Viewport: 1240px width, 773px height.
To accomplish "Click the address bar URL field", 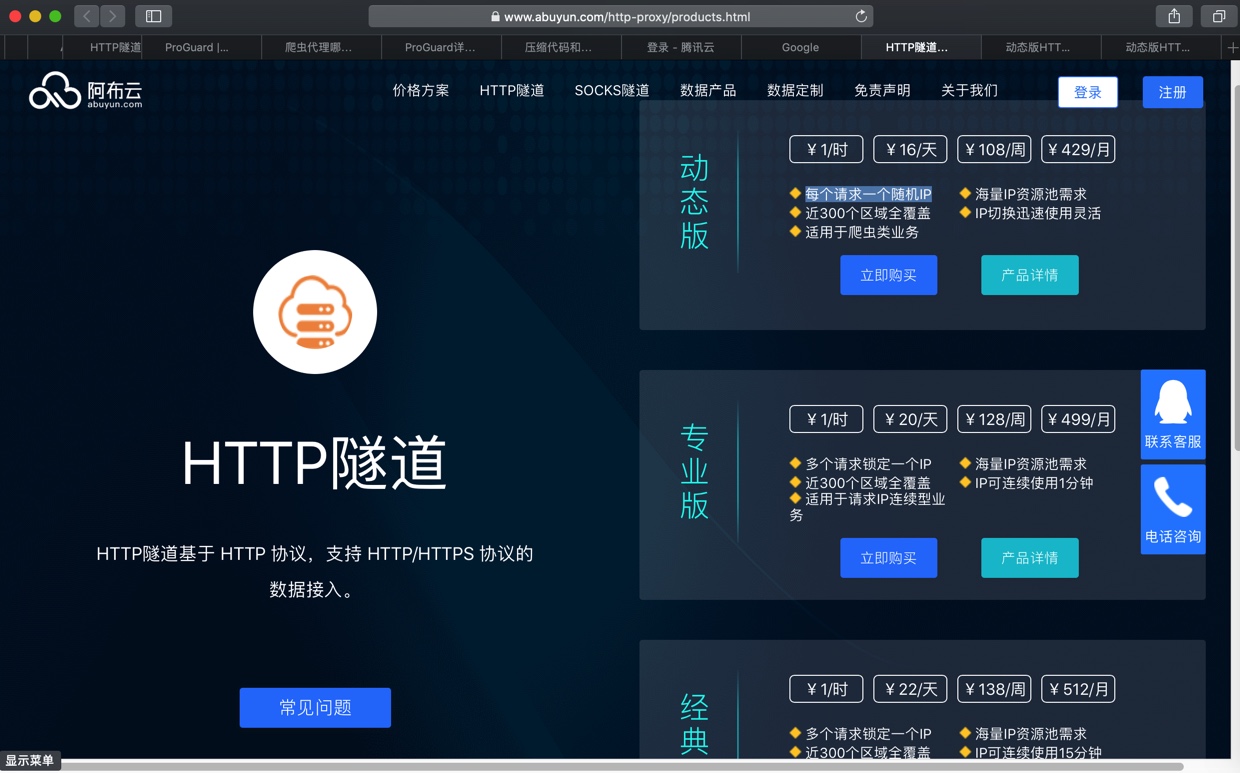I will 620,16.
